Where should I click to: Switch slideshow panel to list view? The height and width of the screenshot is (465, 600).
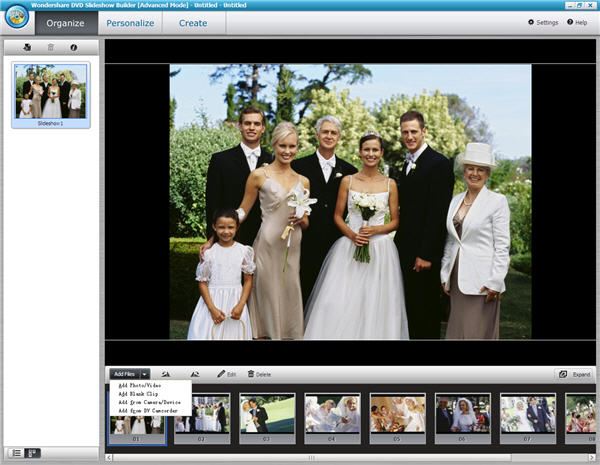pyautogui.click(x=16, y=453)
